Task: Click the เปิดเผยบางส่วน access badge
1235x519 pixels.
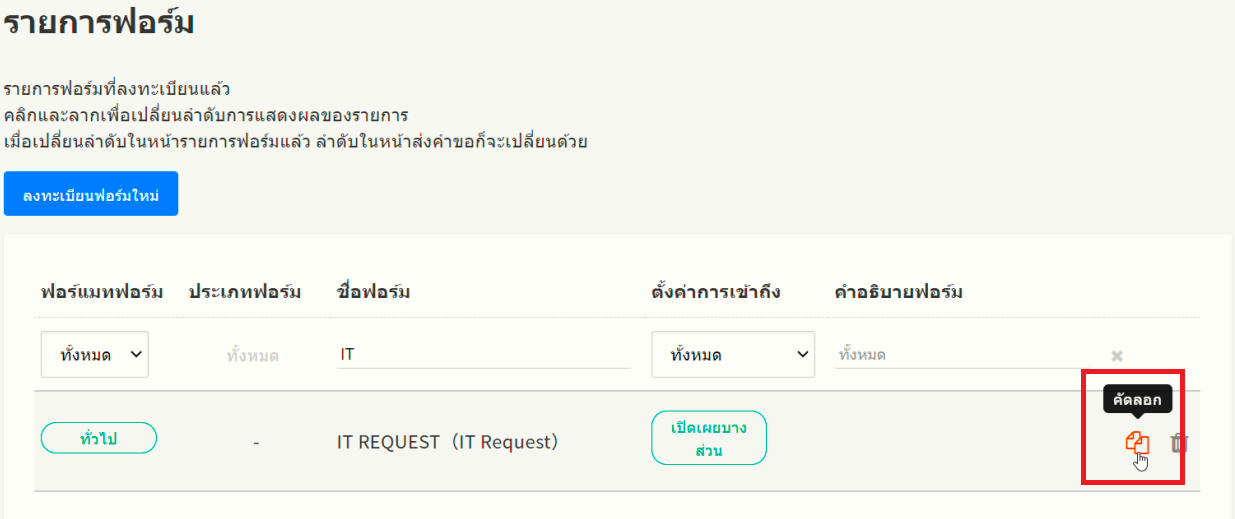Action: click(x=709, y=438)
